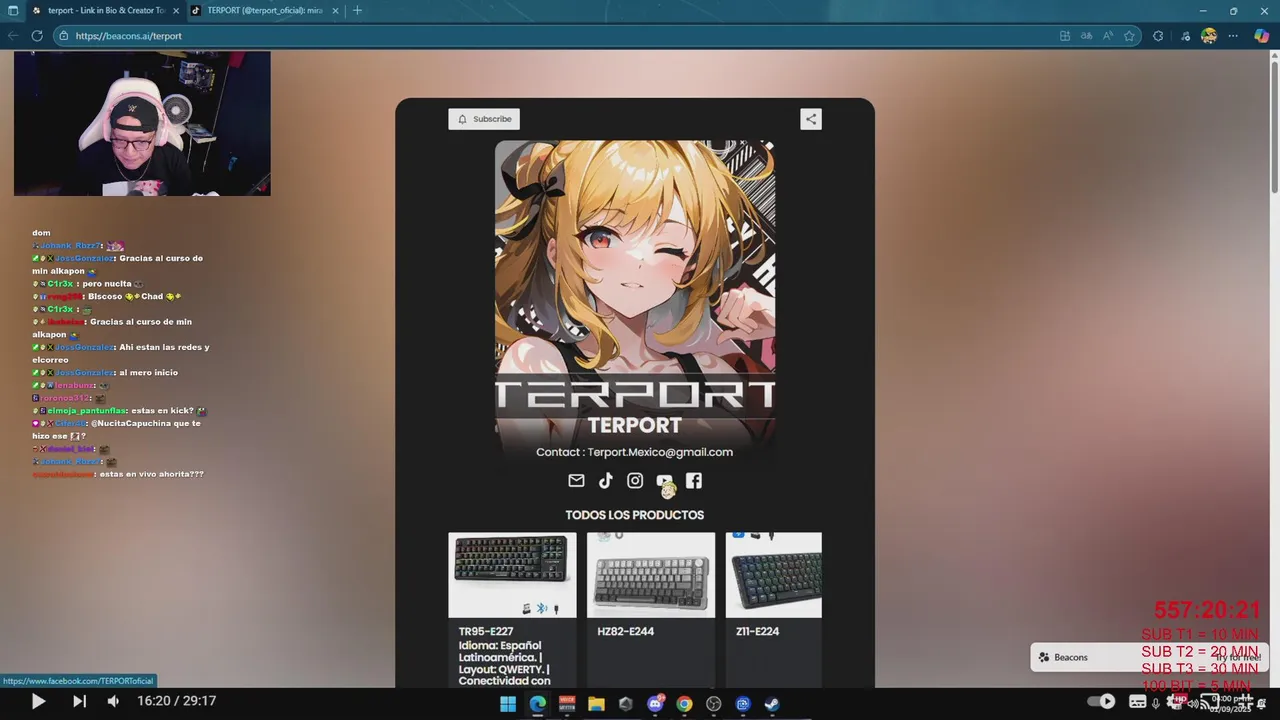This screenshot has height=720, width=1280.
Task: Subscribe with the bell Subscribe button
Action: 484,119
